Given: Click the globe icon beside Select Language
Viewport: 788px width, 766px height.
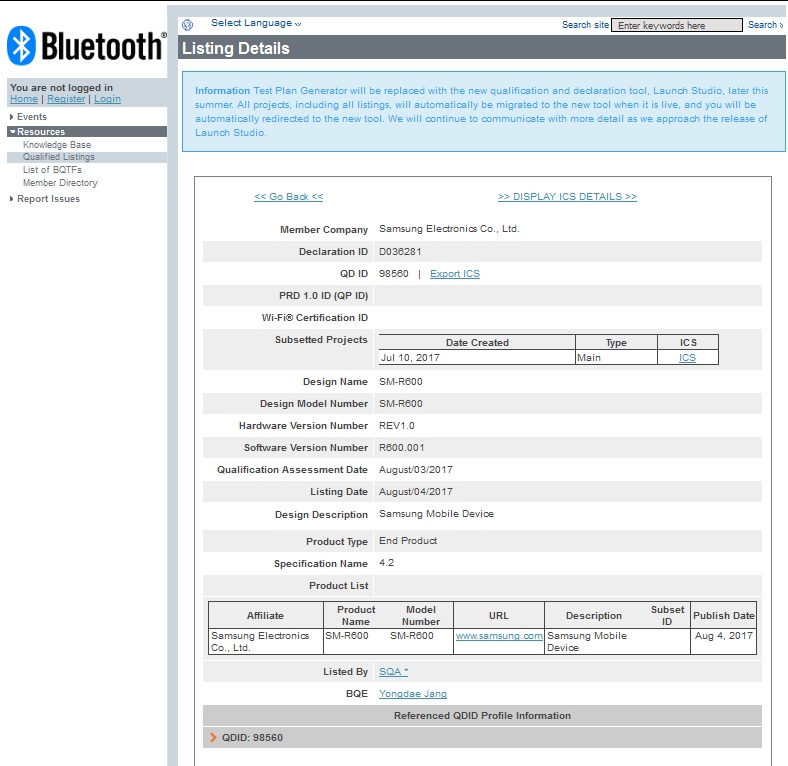Looking at the screenshot, I should [187, 24].
